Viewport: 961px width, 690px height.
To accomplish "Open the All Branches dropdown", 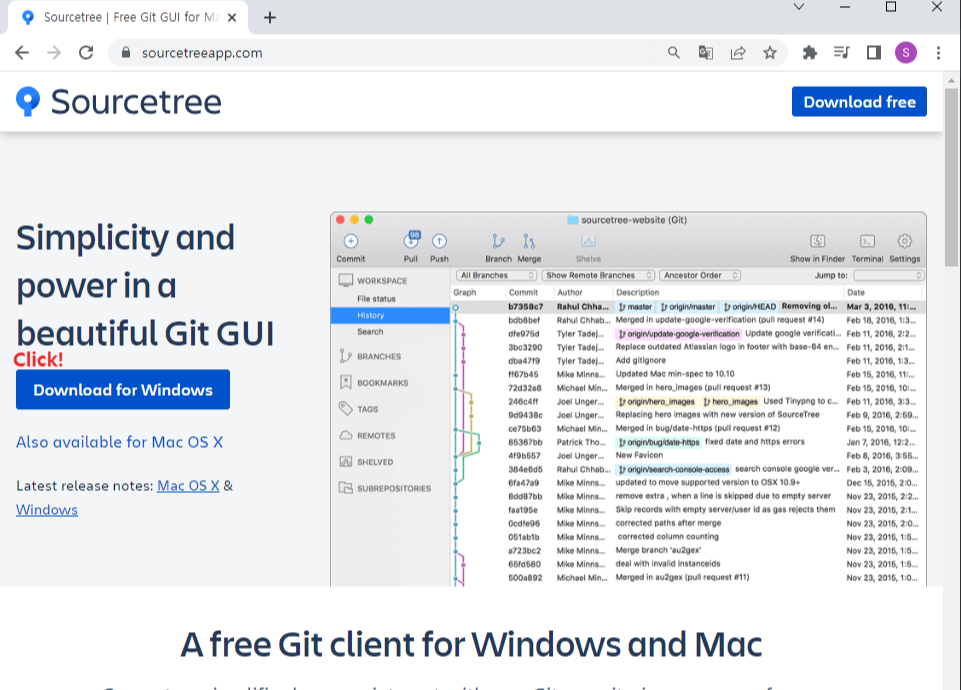I will click(496, 275).
